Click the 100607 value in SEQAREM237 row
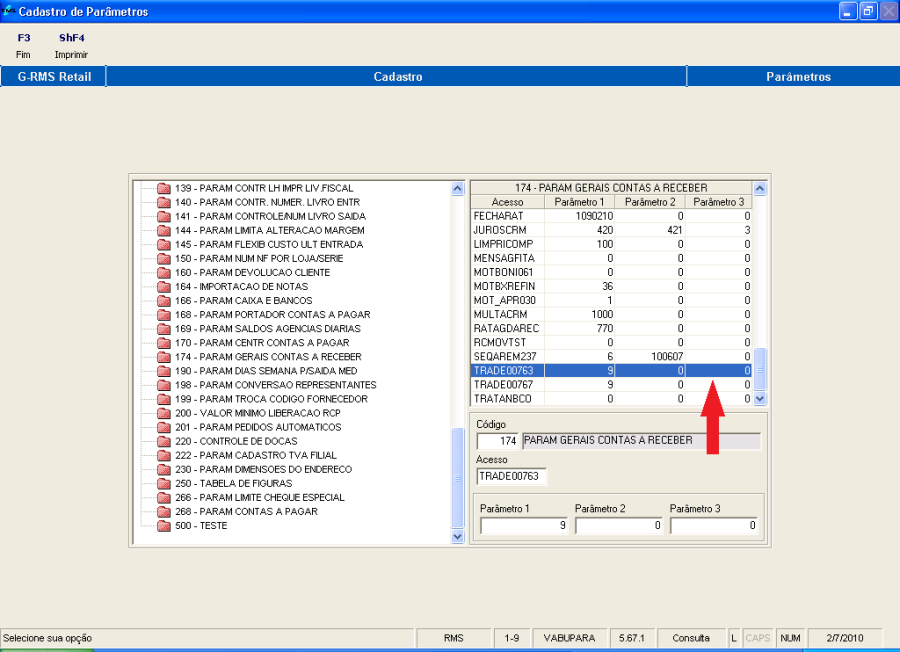This screenshot has height=652, width=900. click(667, 356)
